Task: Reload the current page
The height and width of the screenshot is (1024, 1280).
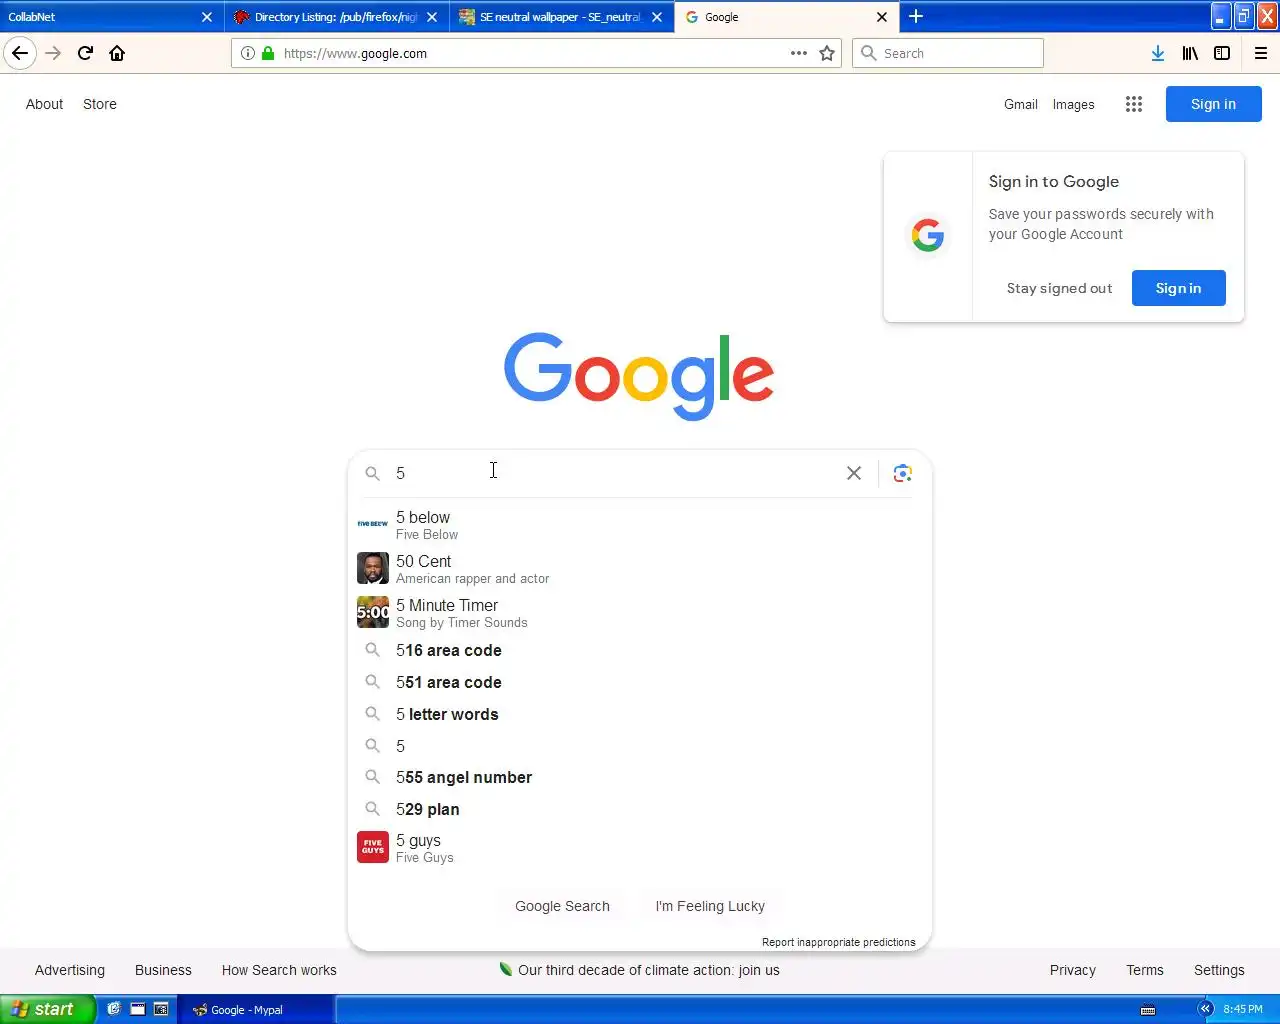Action: [85, 53]
